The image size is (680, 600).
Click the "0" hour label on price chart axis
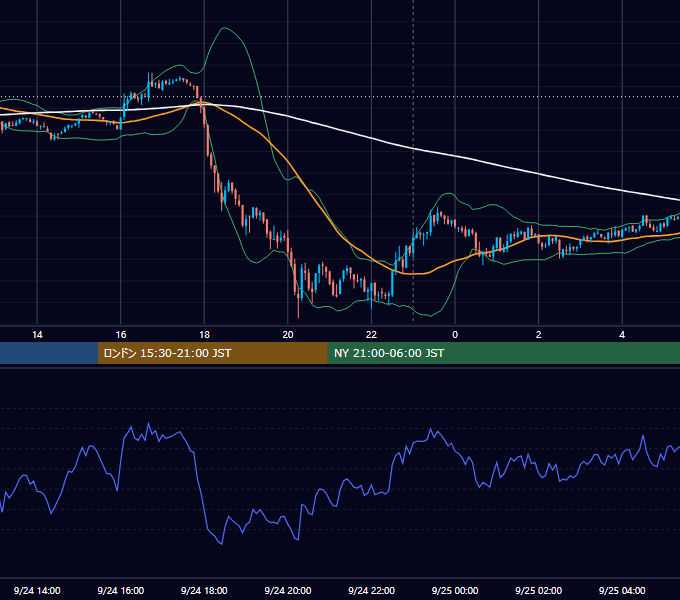pyautogui.click(x=455, y=335)
